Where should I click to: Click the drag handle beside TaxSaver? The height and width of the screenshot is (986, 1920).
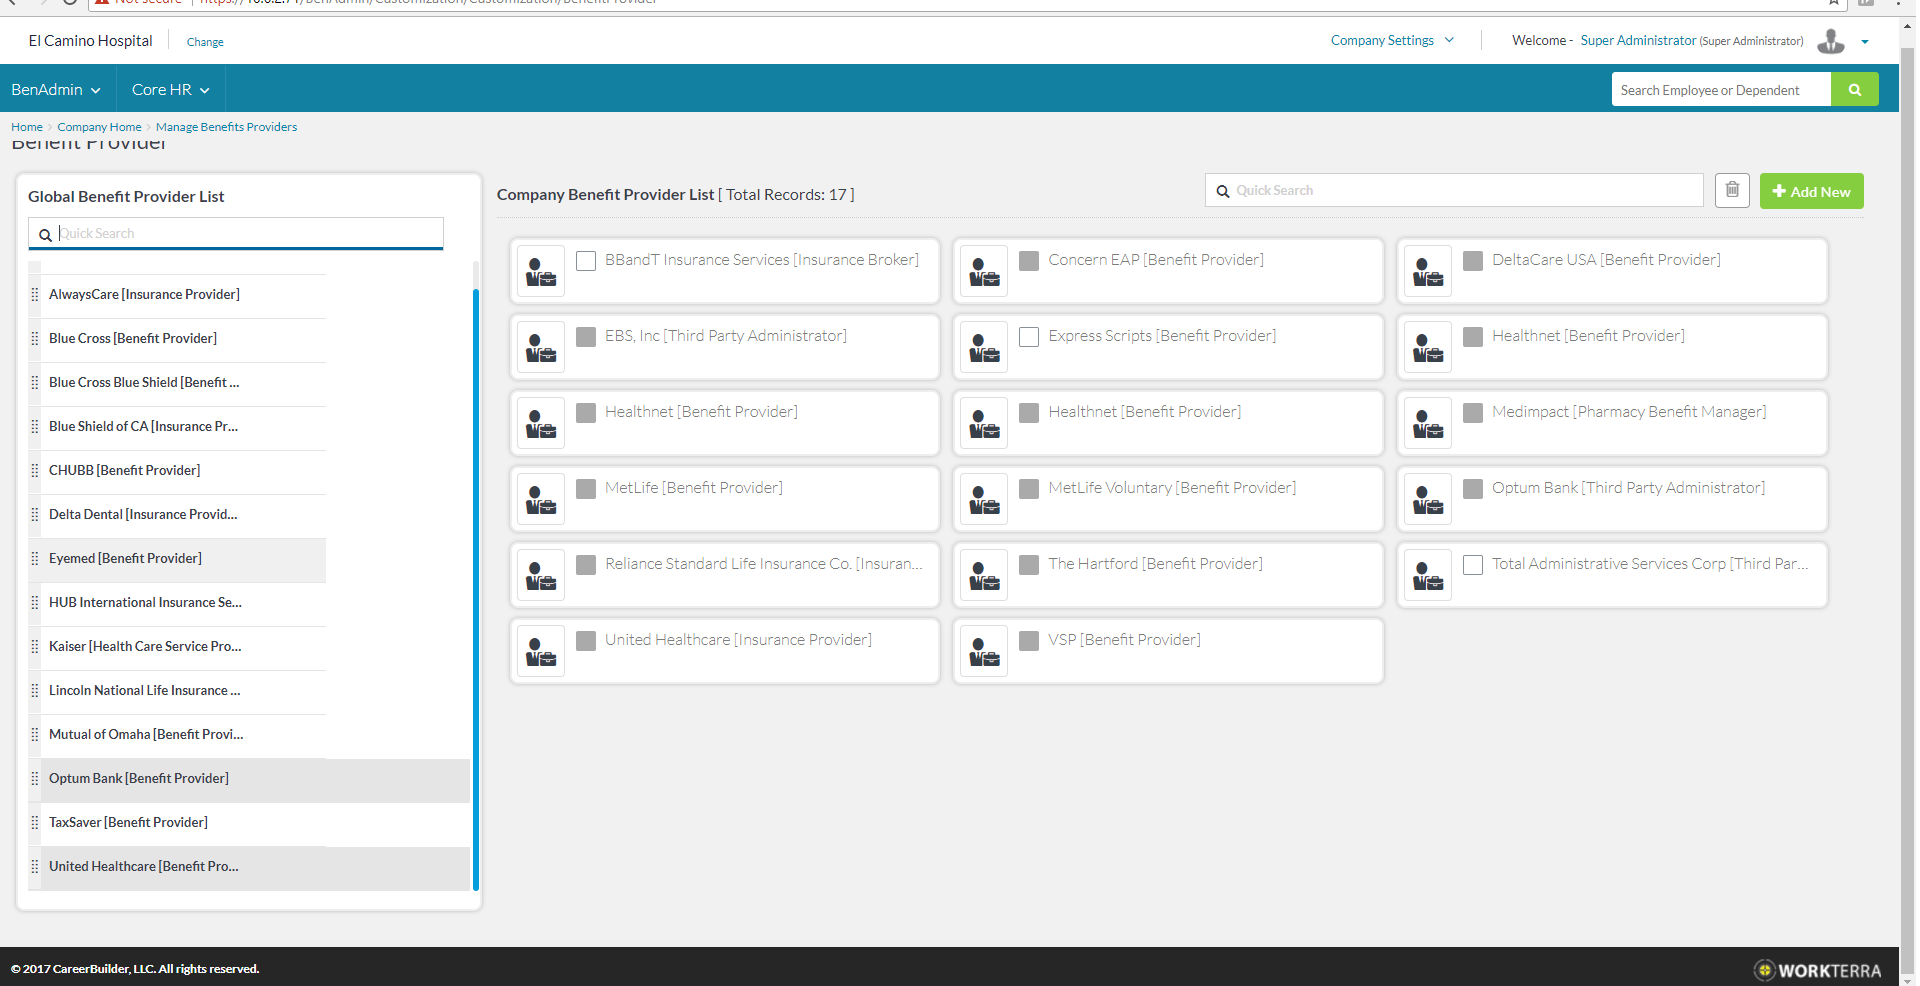35,822
